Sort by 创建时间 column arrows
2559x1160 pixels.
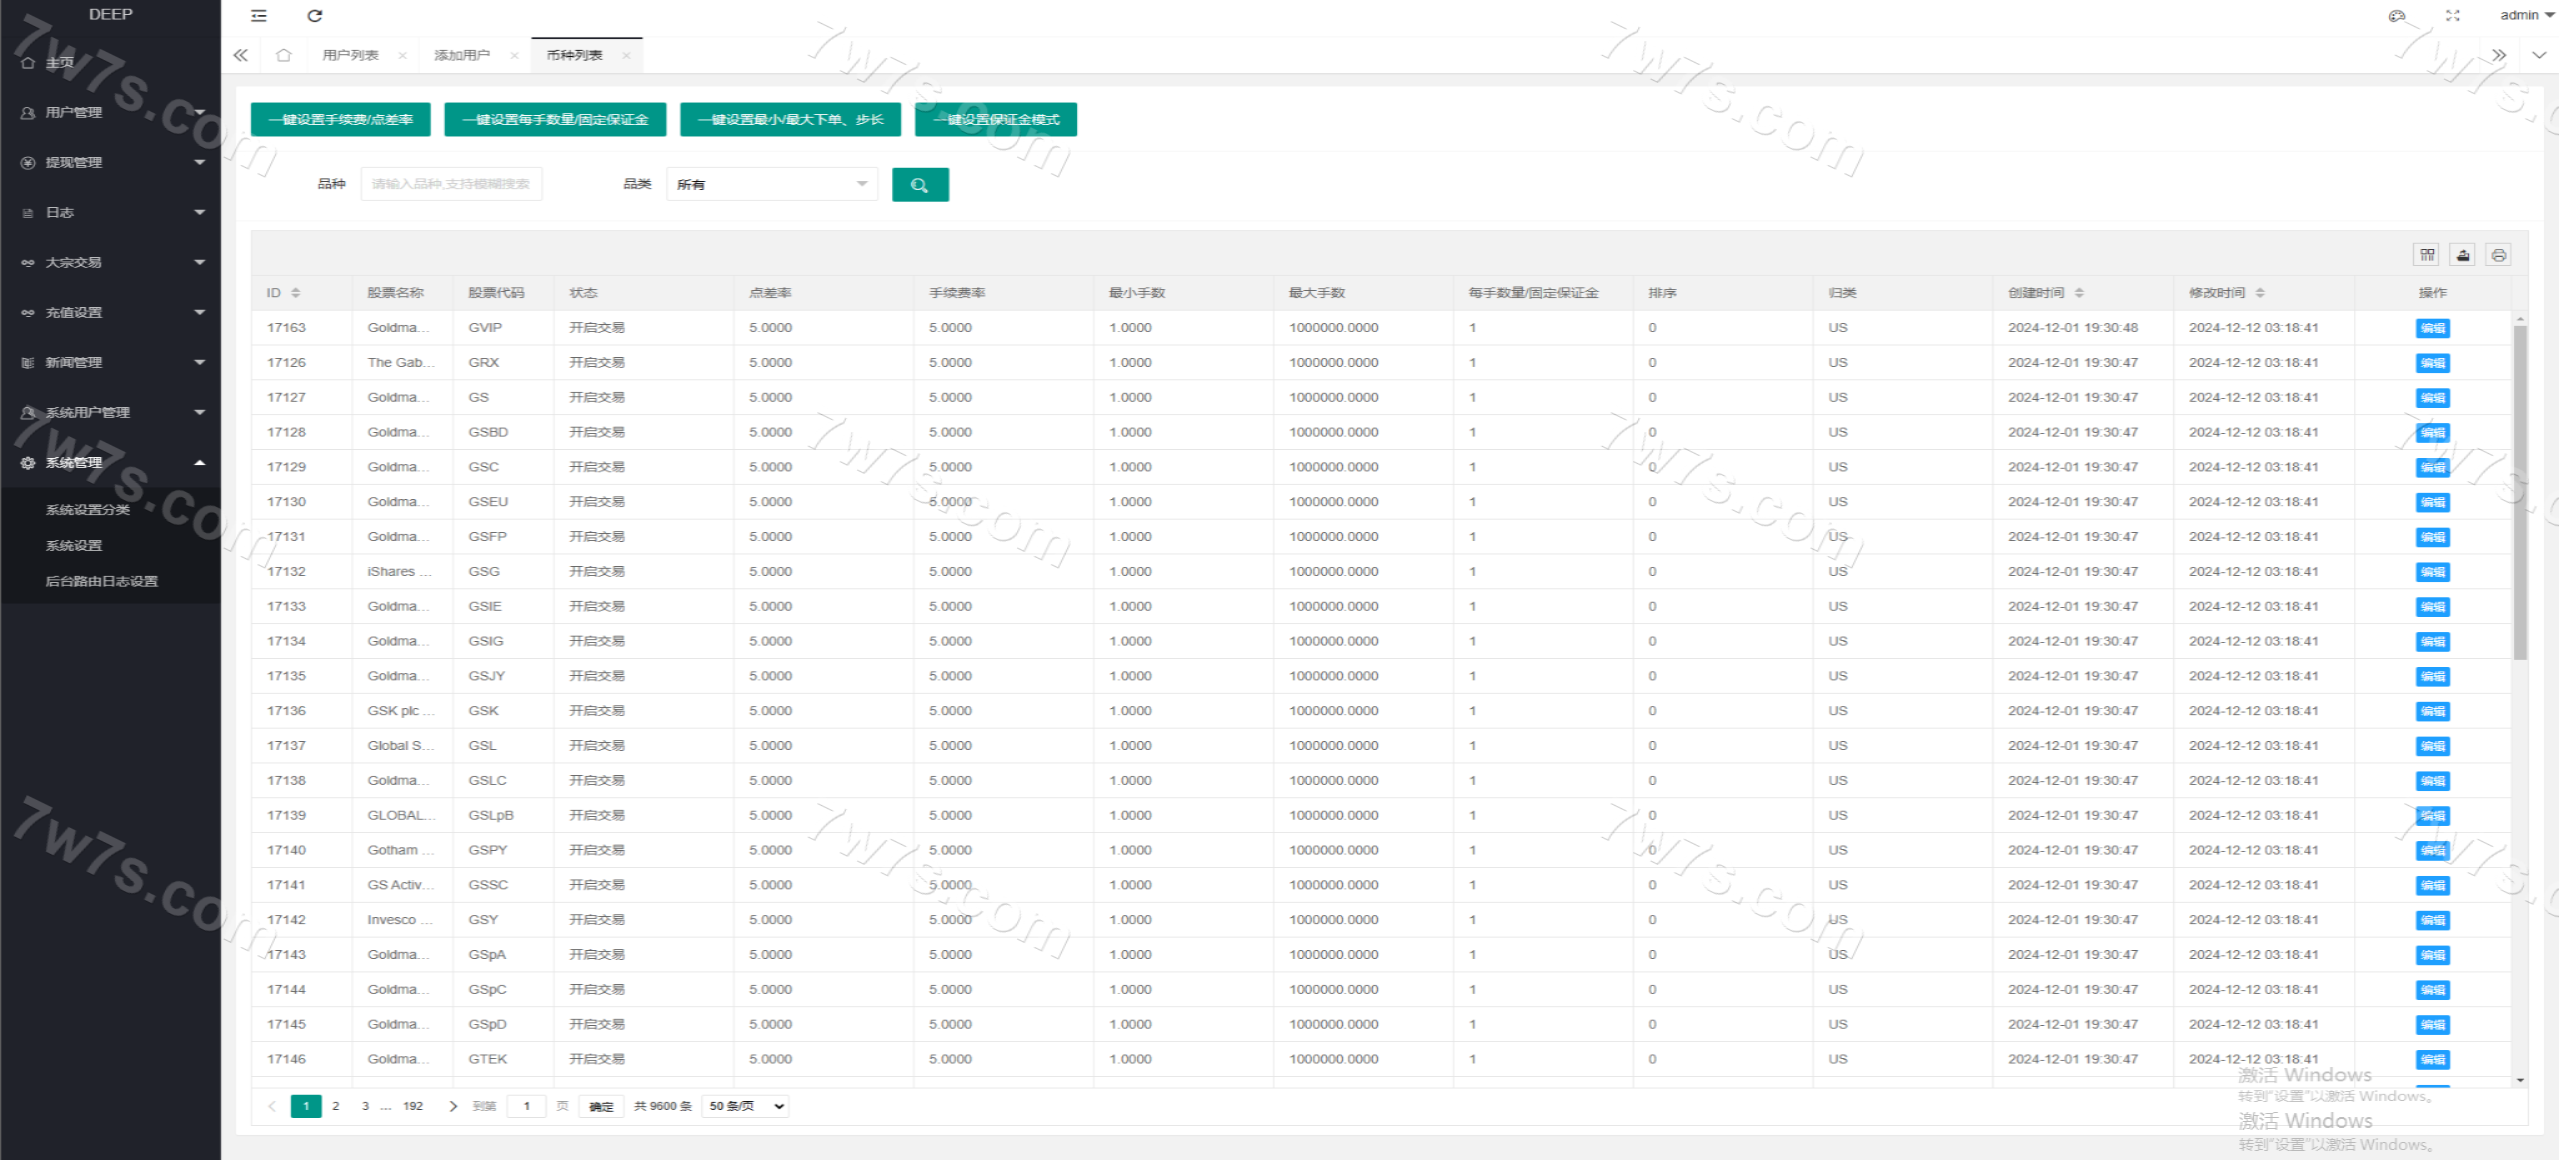(x=2079, y=293)
